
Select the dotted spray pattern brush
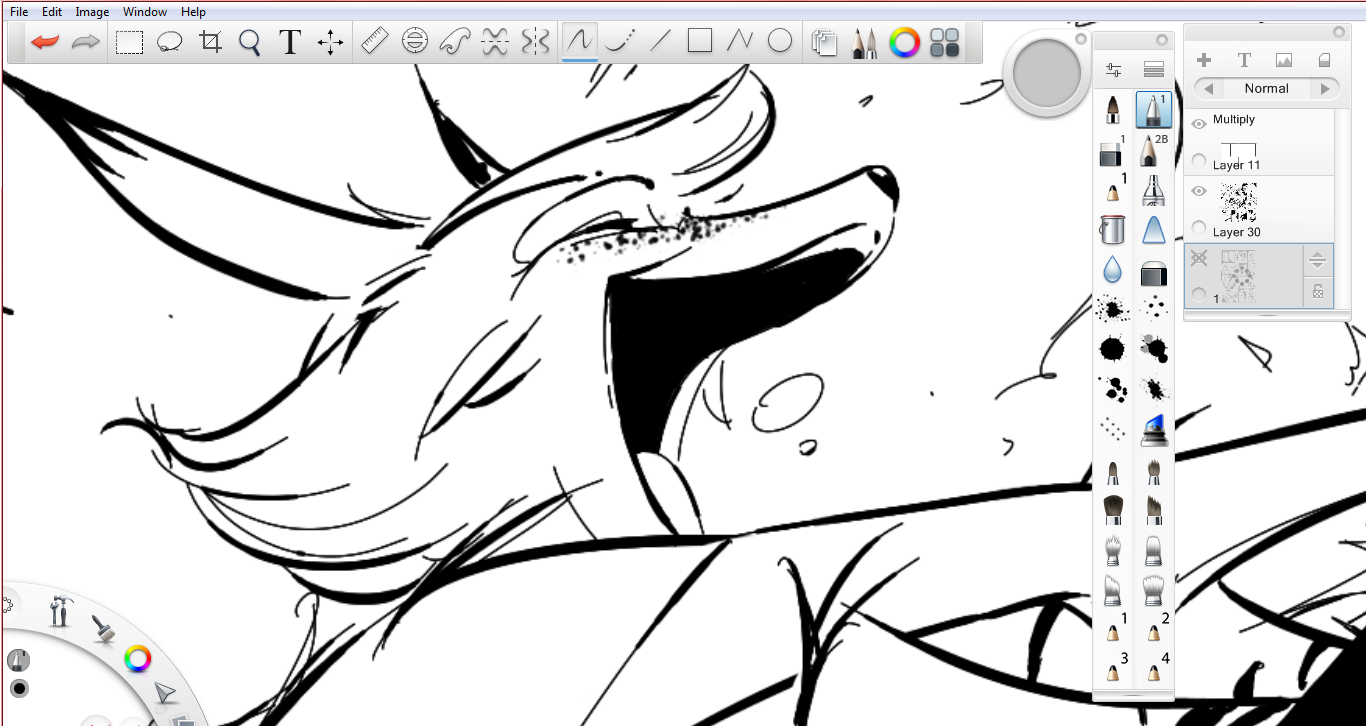pos(1112,430)
